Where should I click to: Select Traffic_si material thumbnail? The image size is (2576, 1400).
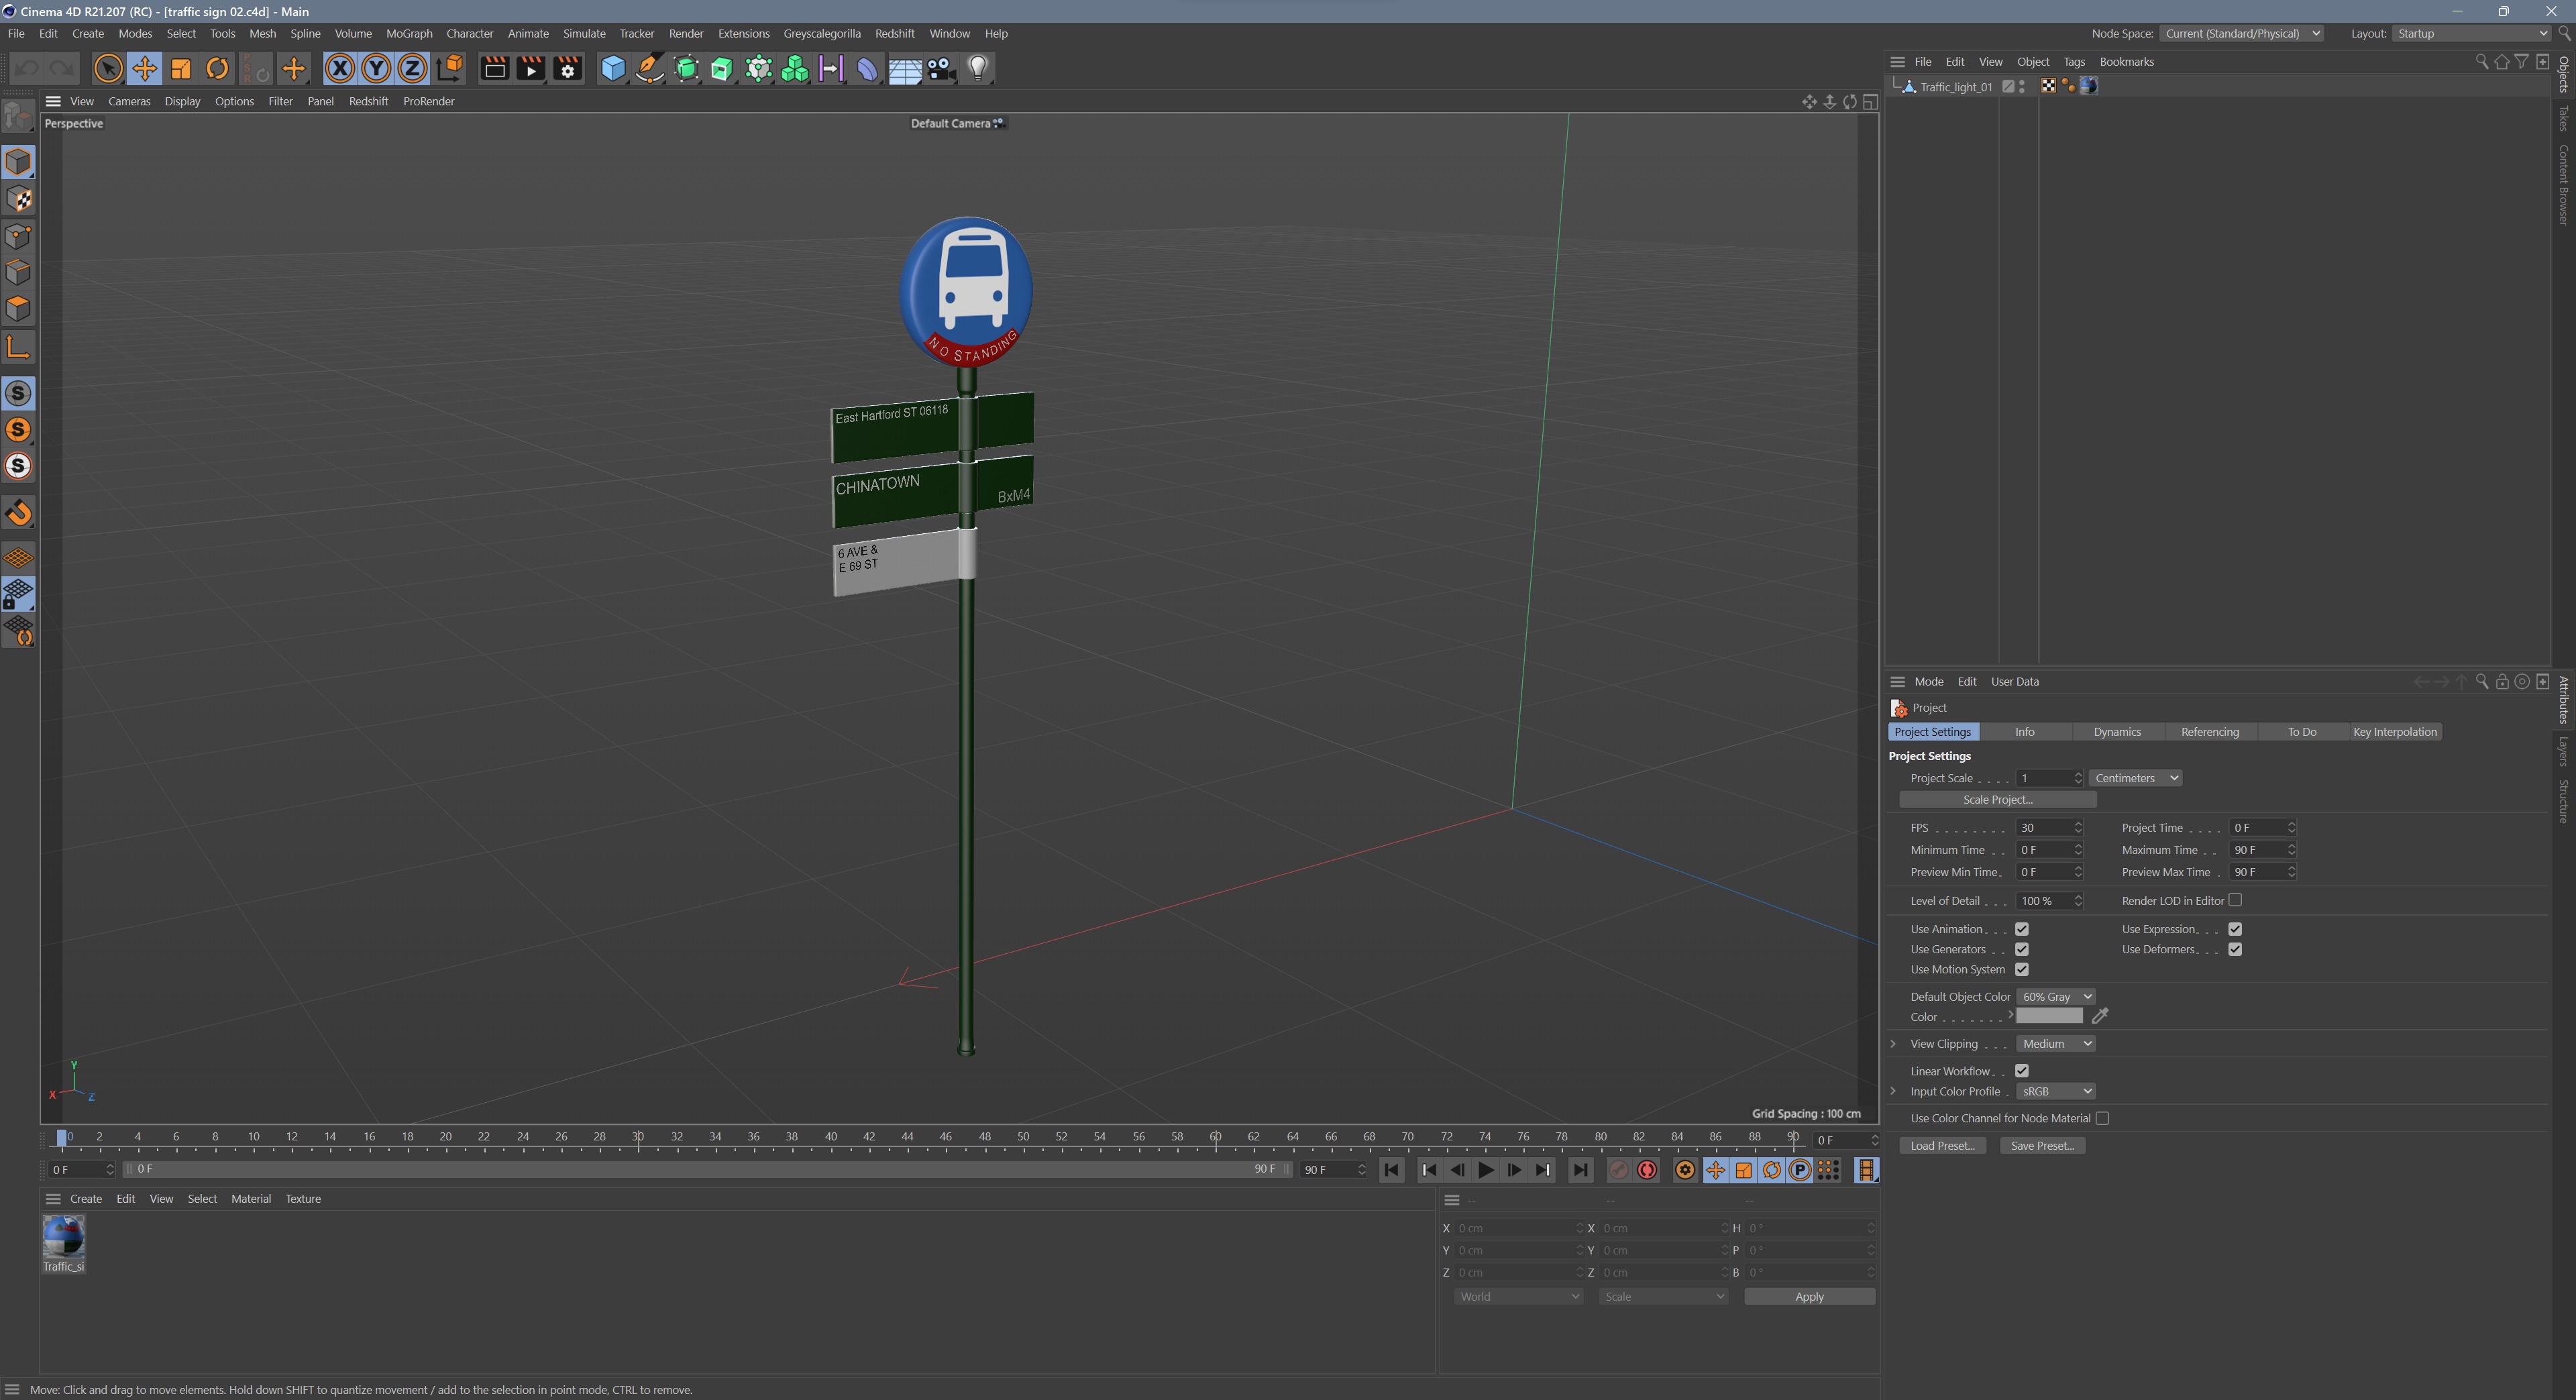(x=64, y=1238)
